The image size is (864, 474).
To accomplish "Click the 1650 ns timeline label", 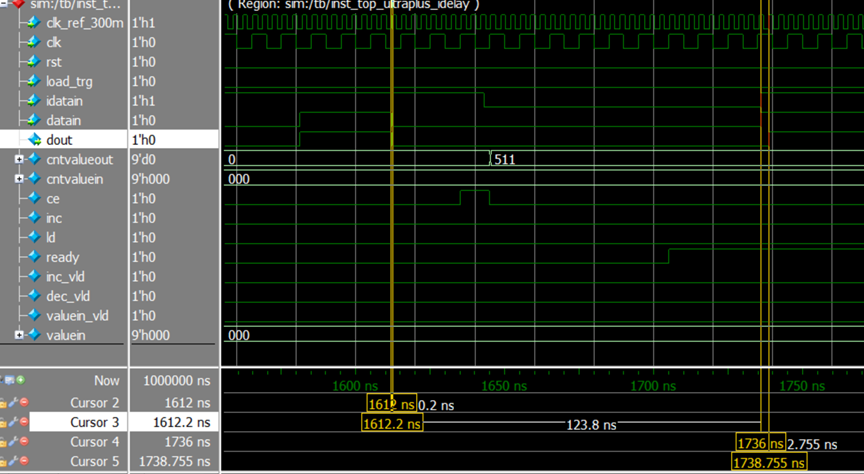I will tap(504, 386).
